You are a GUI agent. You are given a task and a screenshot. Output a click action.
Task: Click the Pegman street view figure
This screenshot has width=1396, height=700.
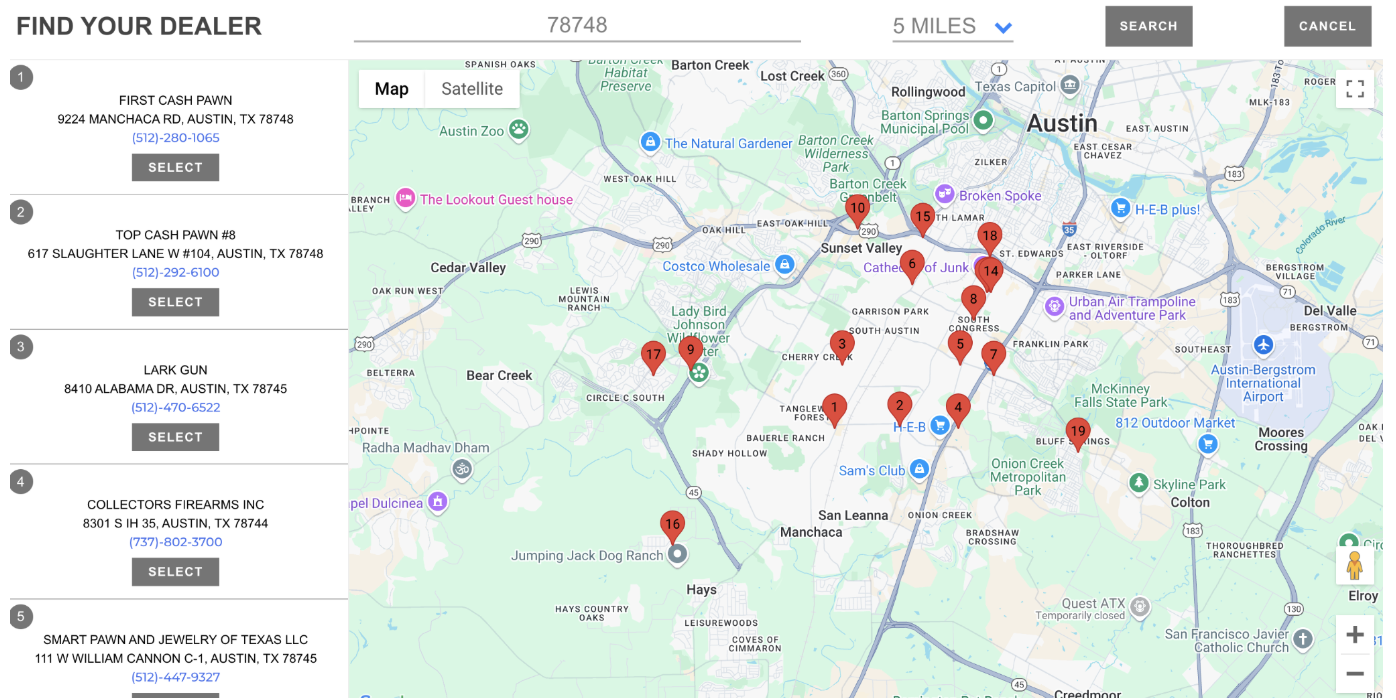click(x=1354, y=564)
